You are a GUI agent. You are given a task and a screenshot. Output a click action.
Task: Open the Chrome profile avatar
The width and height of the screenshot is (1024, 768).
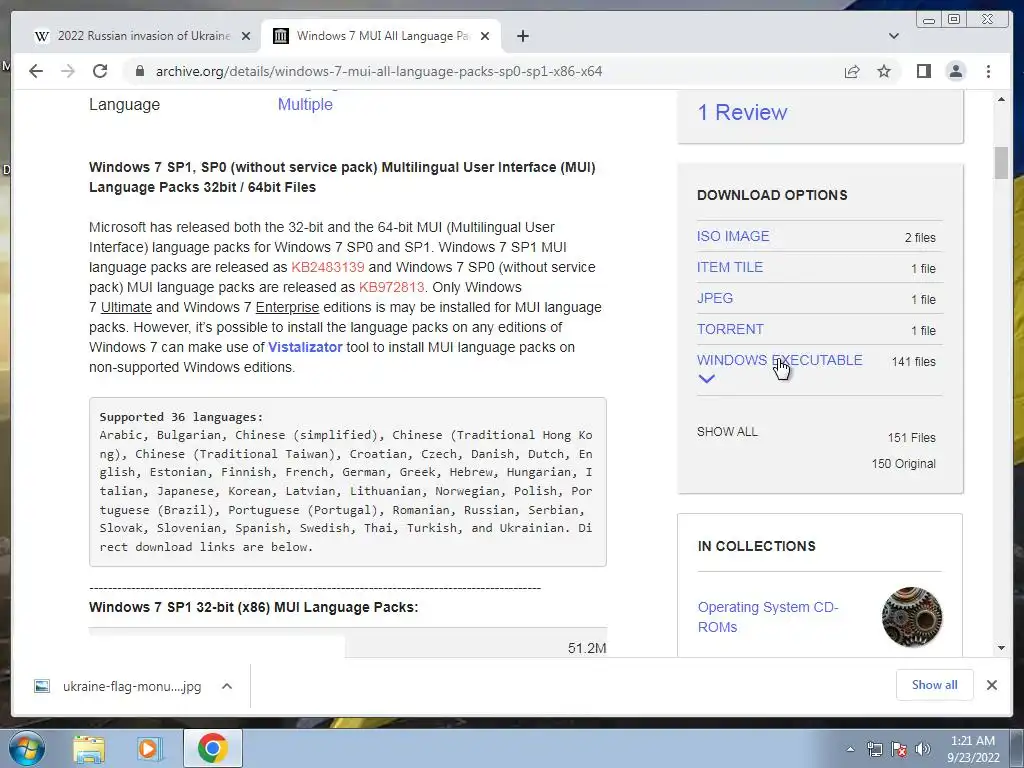coord(955,71)
